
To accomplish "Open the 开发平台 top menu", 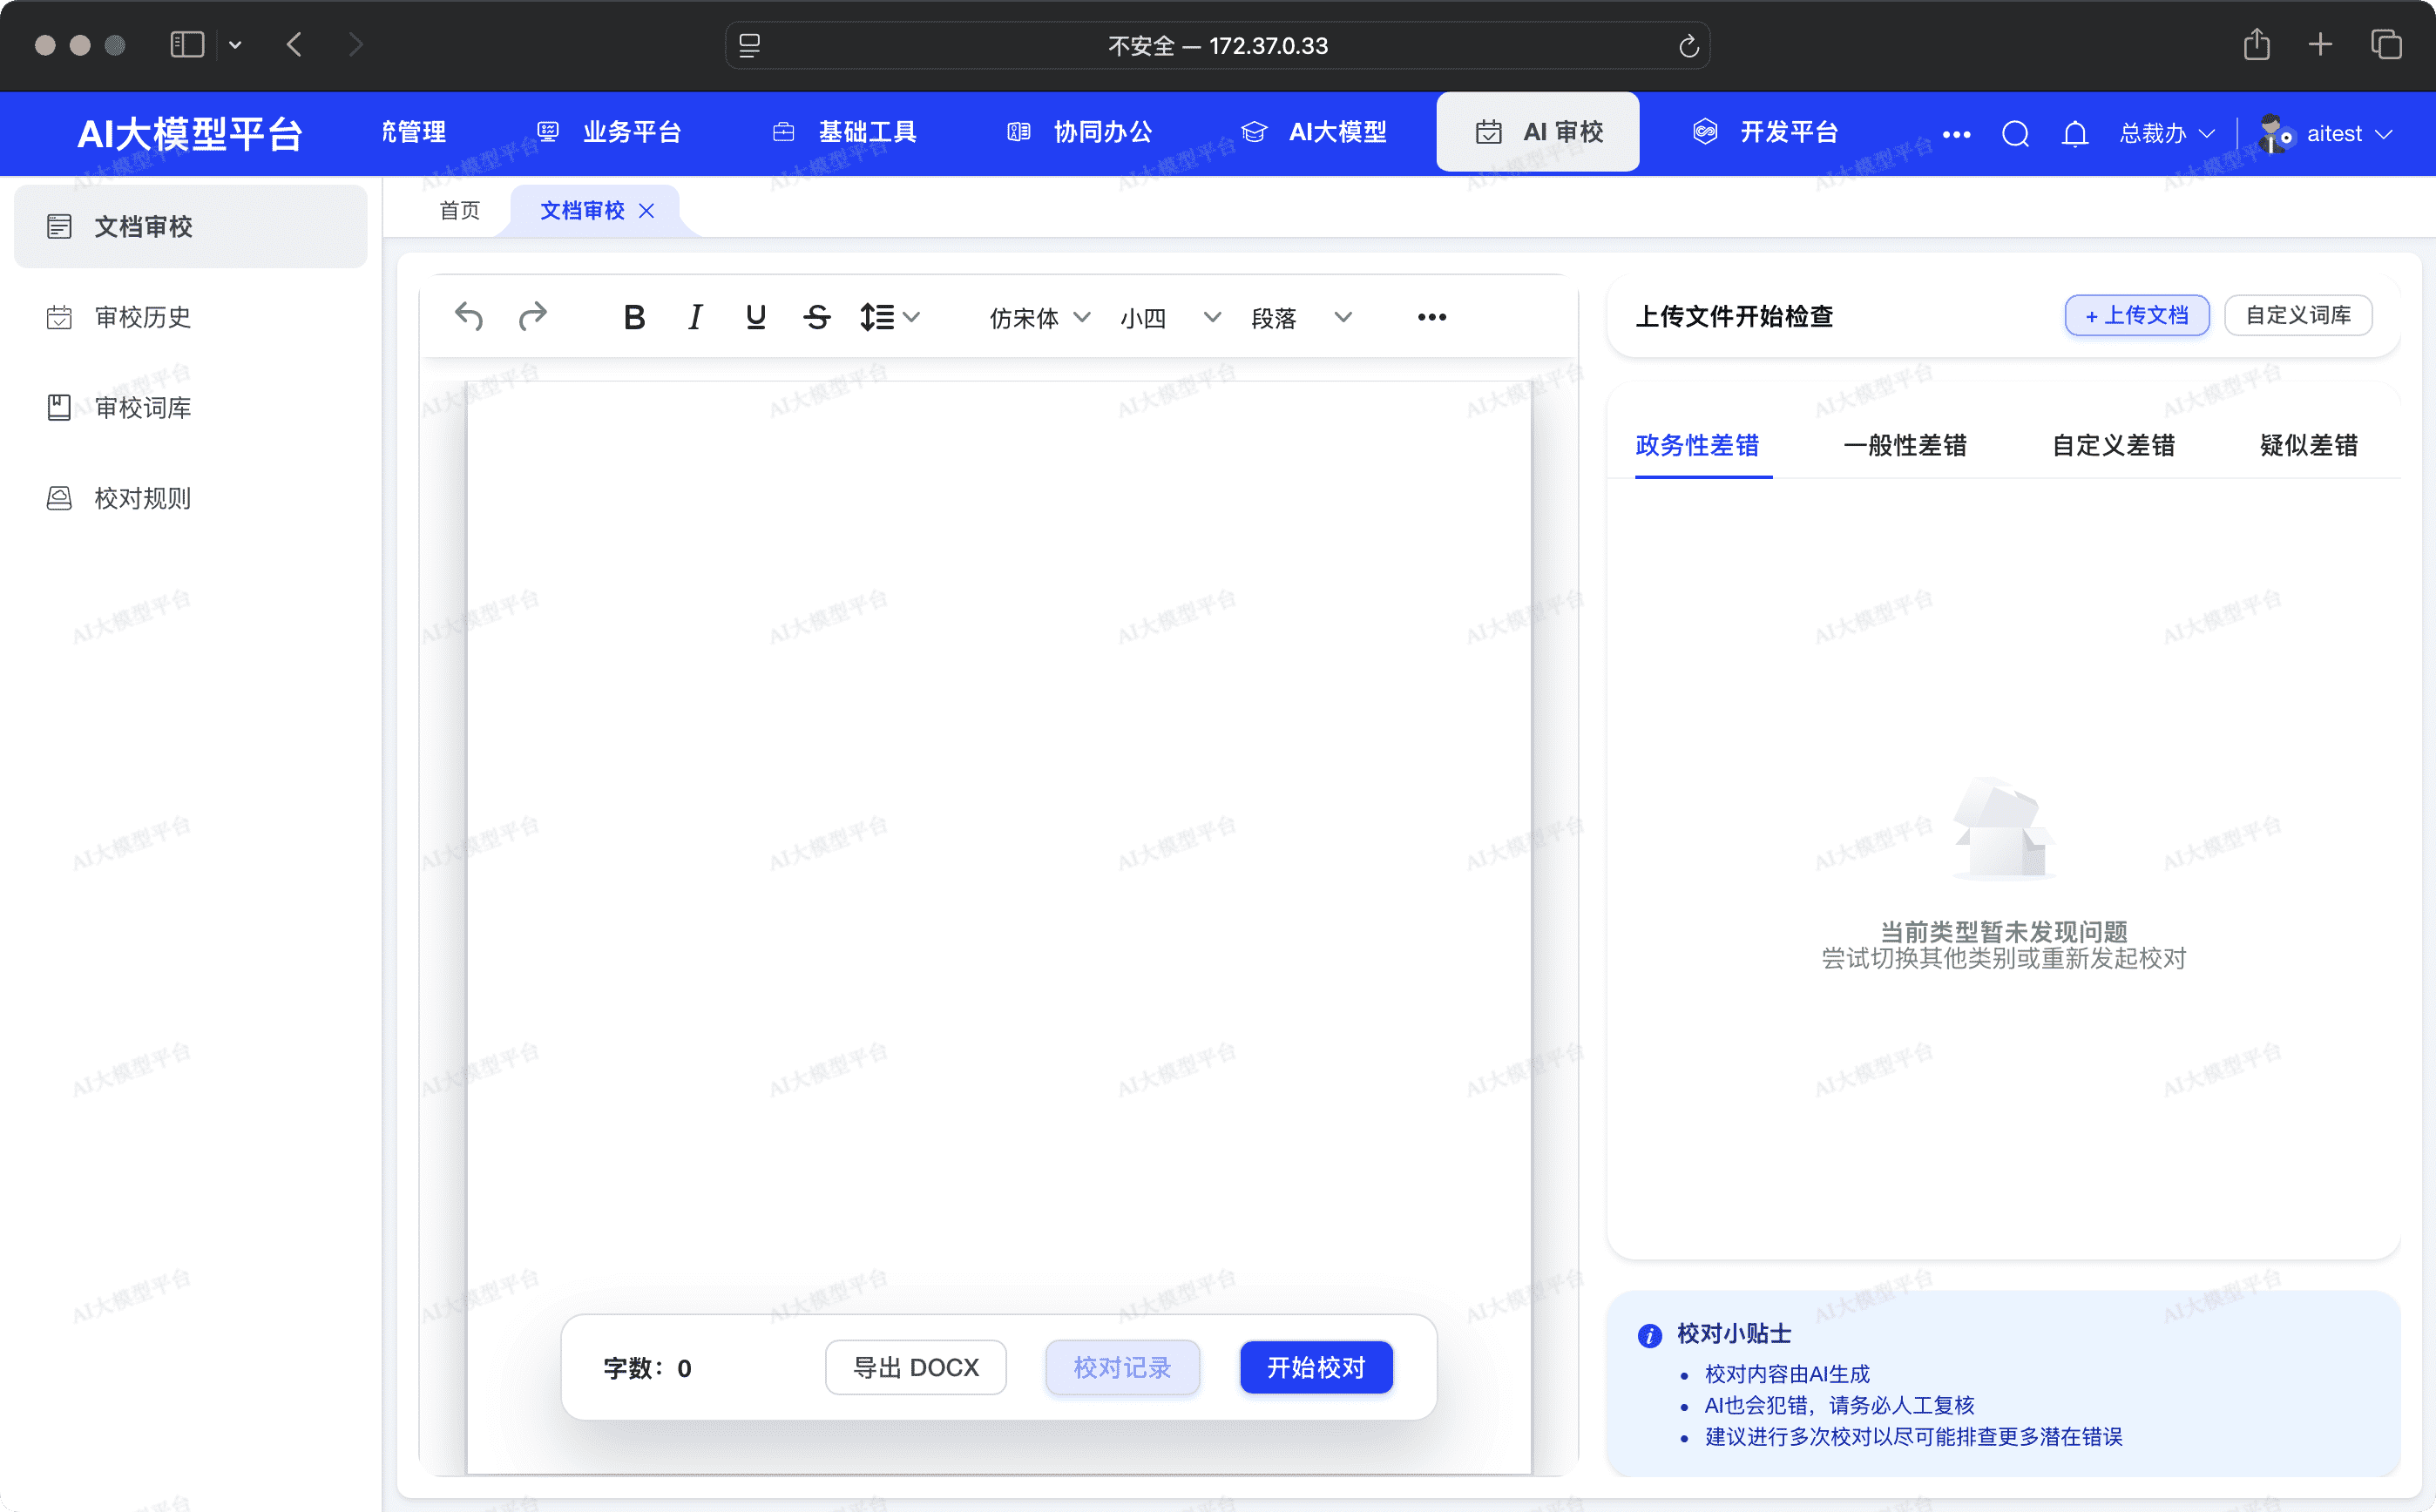I will click(x=1765, y=132).
